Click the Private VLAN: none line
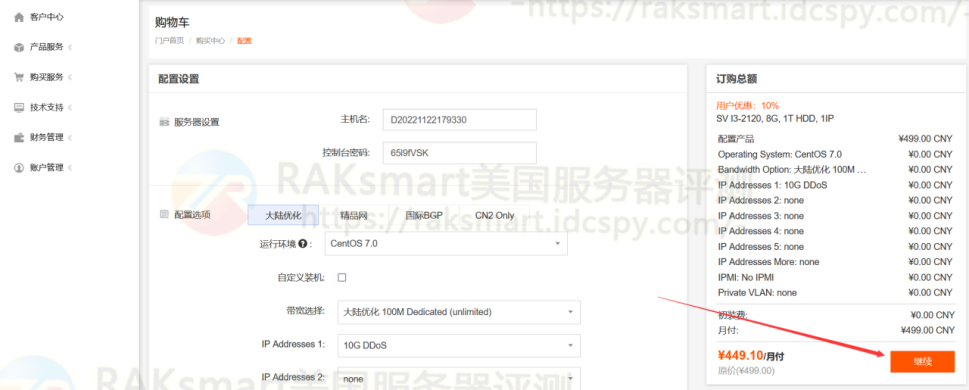969x390 pixels. pyautogui.click(x=835, y=292)
